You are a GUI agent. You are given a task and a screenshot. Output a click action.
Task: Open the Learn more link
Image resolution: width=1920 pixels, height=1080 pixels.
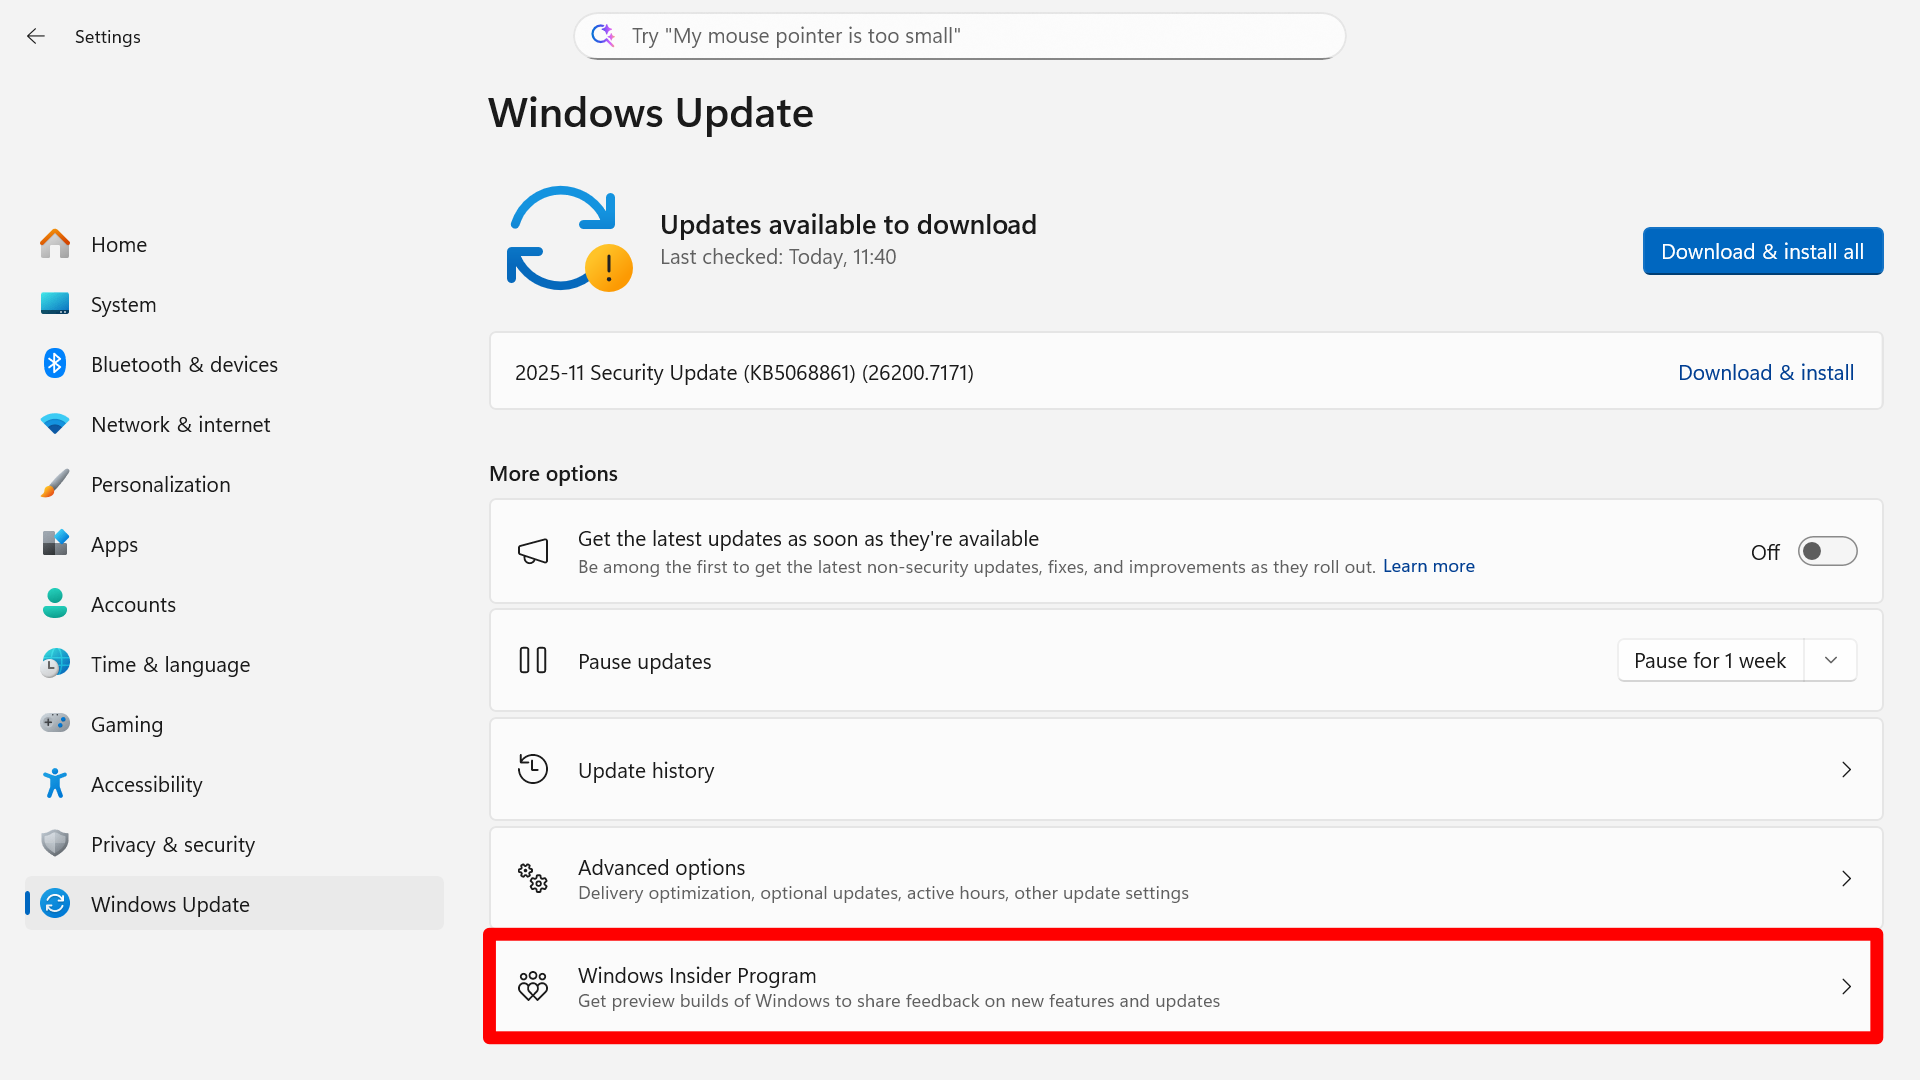(x=1428, y=566)
